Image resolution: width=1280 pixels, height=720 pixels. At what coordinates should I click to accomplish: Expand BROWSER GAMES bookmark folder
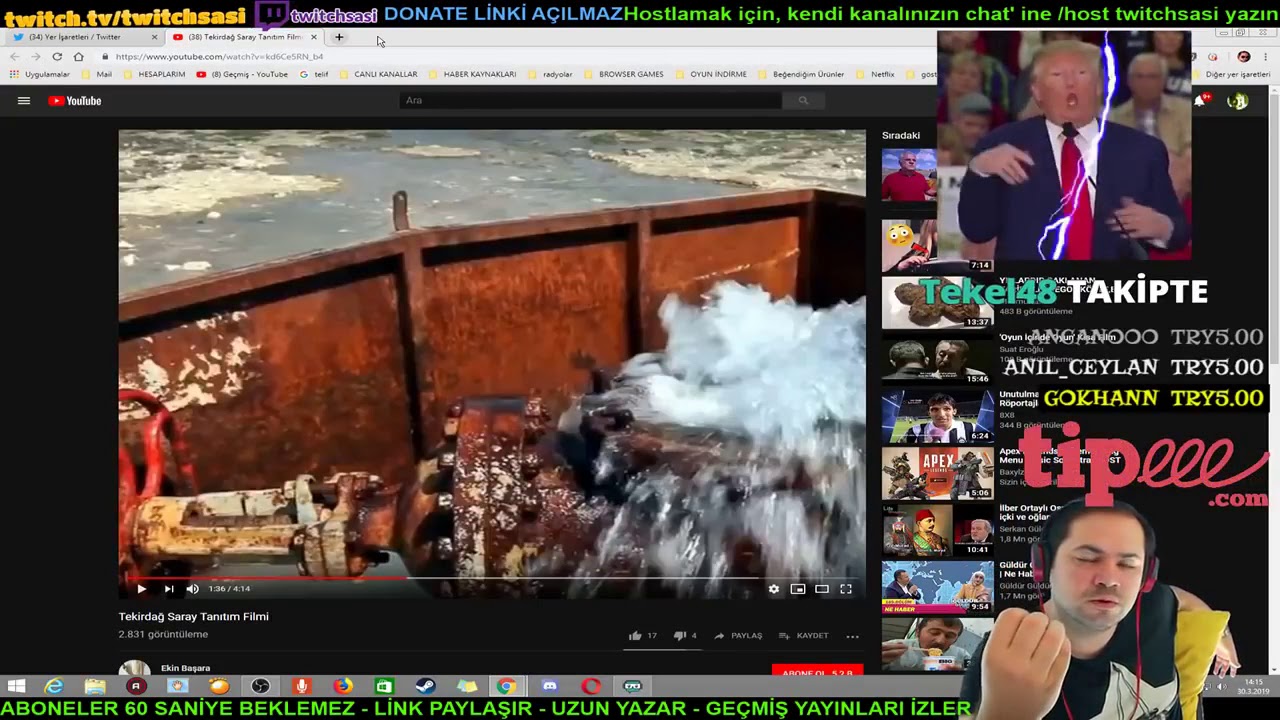click(623, 74)
